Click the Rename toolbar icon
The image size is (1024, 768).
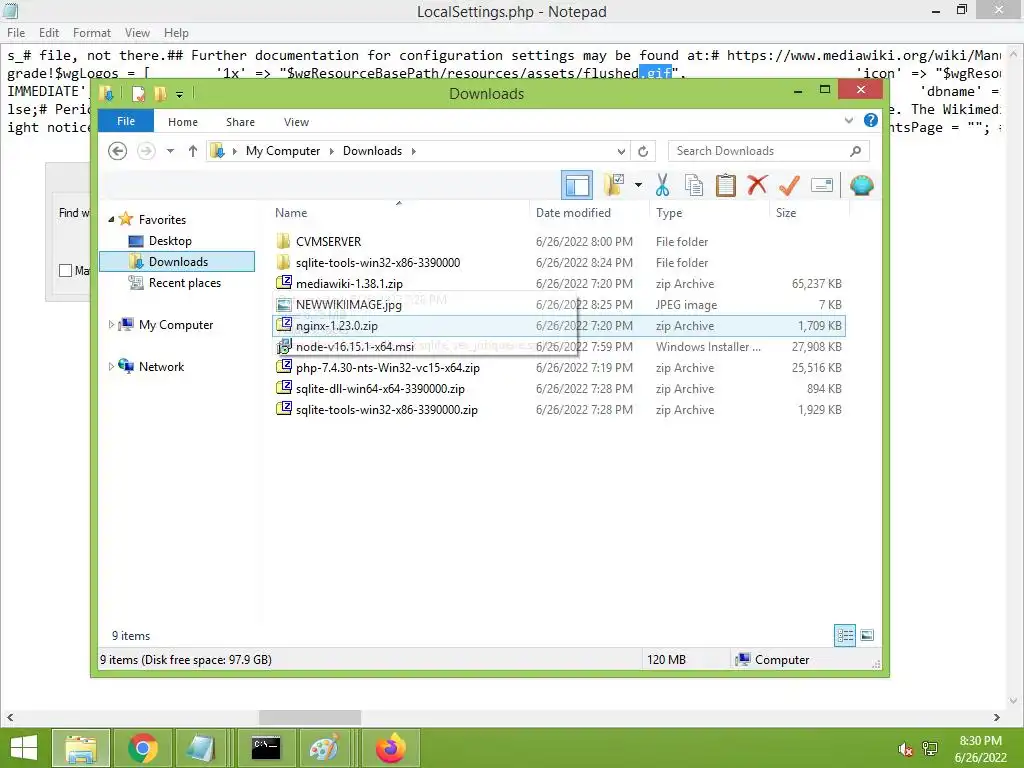pyautogui.click(x=822, y=185)
